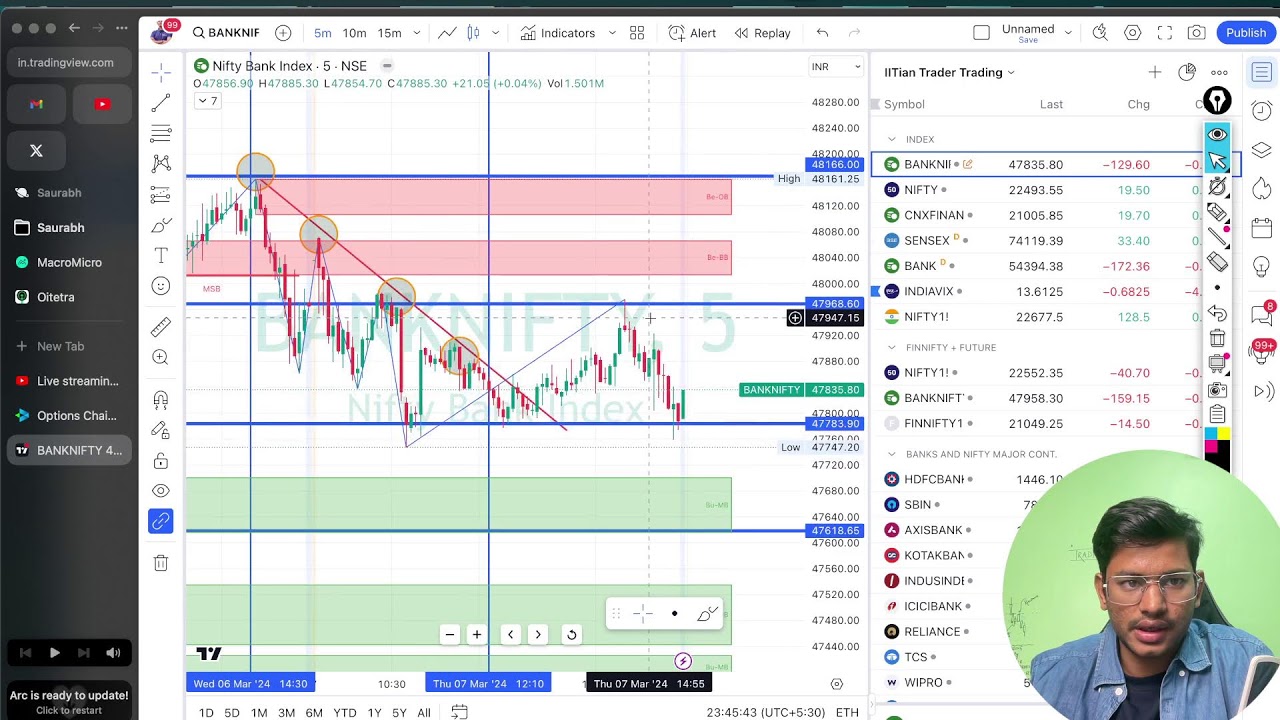
Task: Open the forecasting and measurement tools
Action: 161,195
